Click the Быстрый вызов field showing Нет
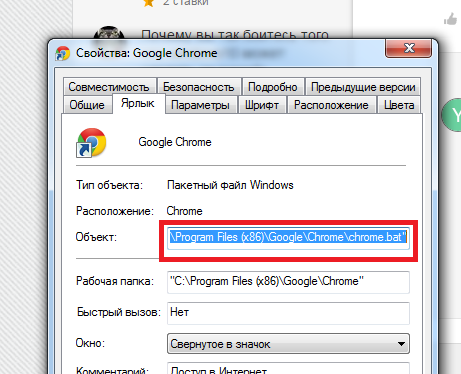 coord(288,313)
